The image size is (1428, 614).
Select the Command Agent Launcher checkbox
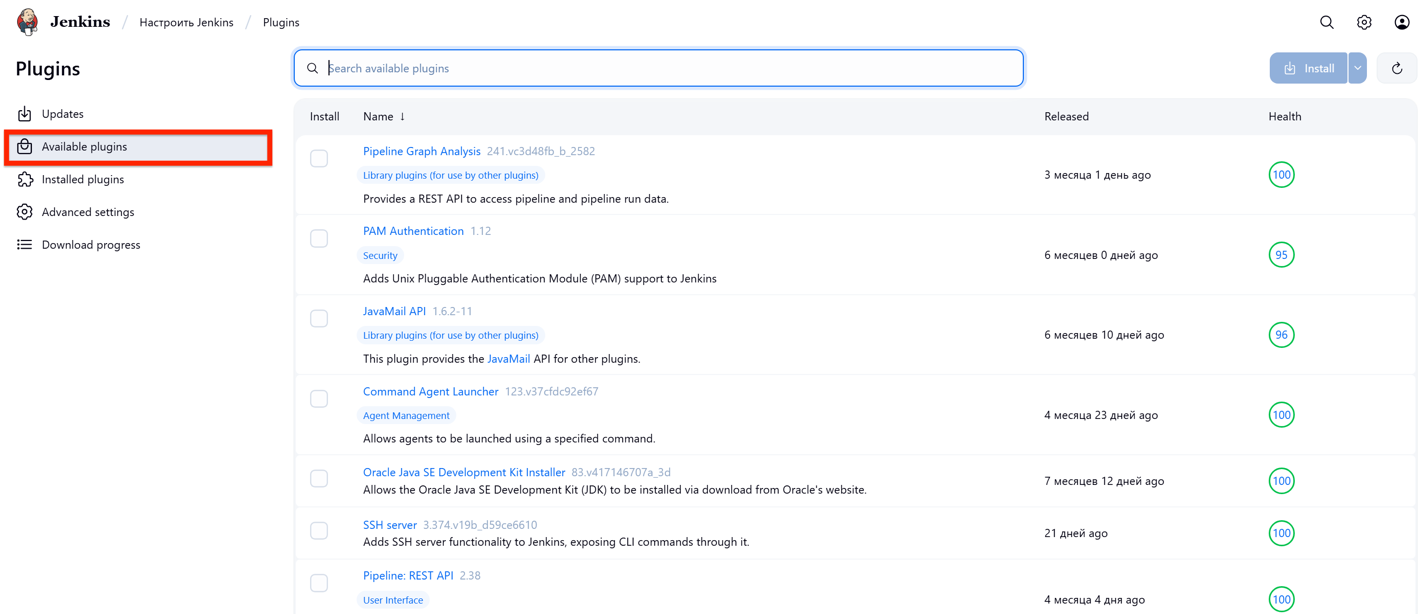pos(319,399)
